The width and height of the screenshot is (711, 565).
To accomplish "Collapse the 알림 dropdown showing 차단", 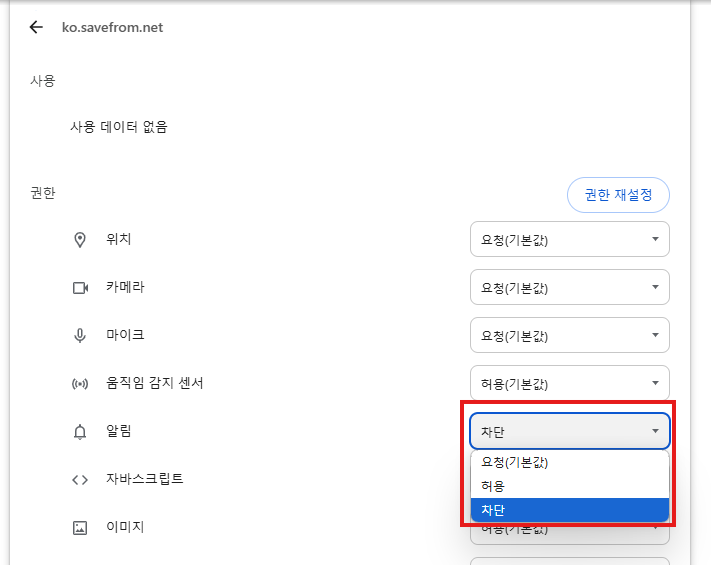I will click(x=569, y=432).
